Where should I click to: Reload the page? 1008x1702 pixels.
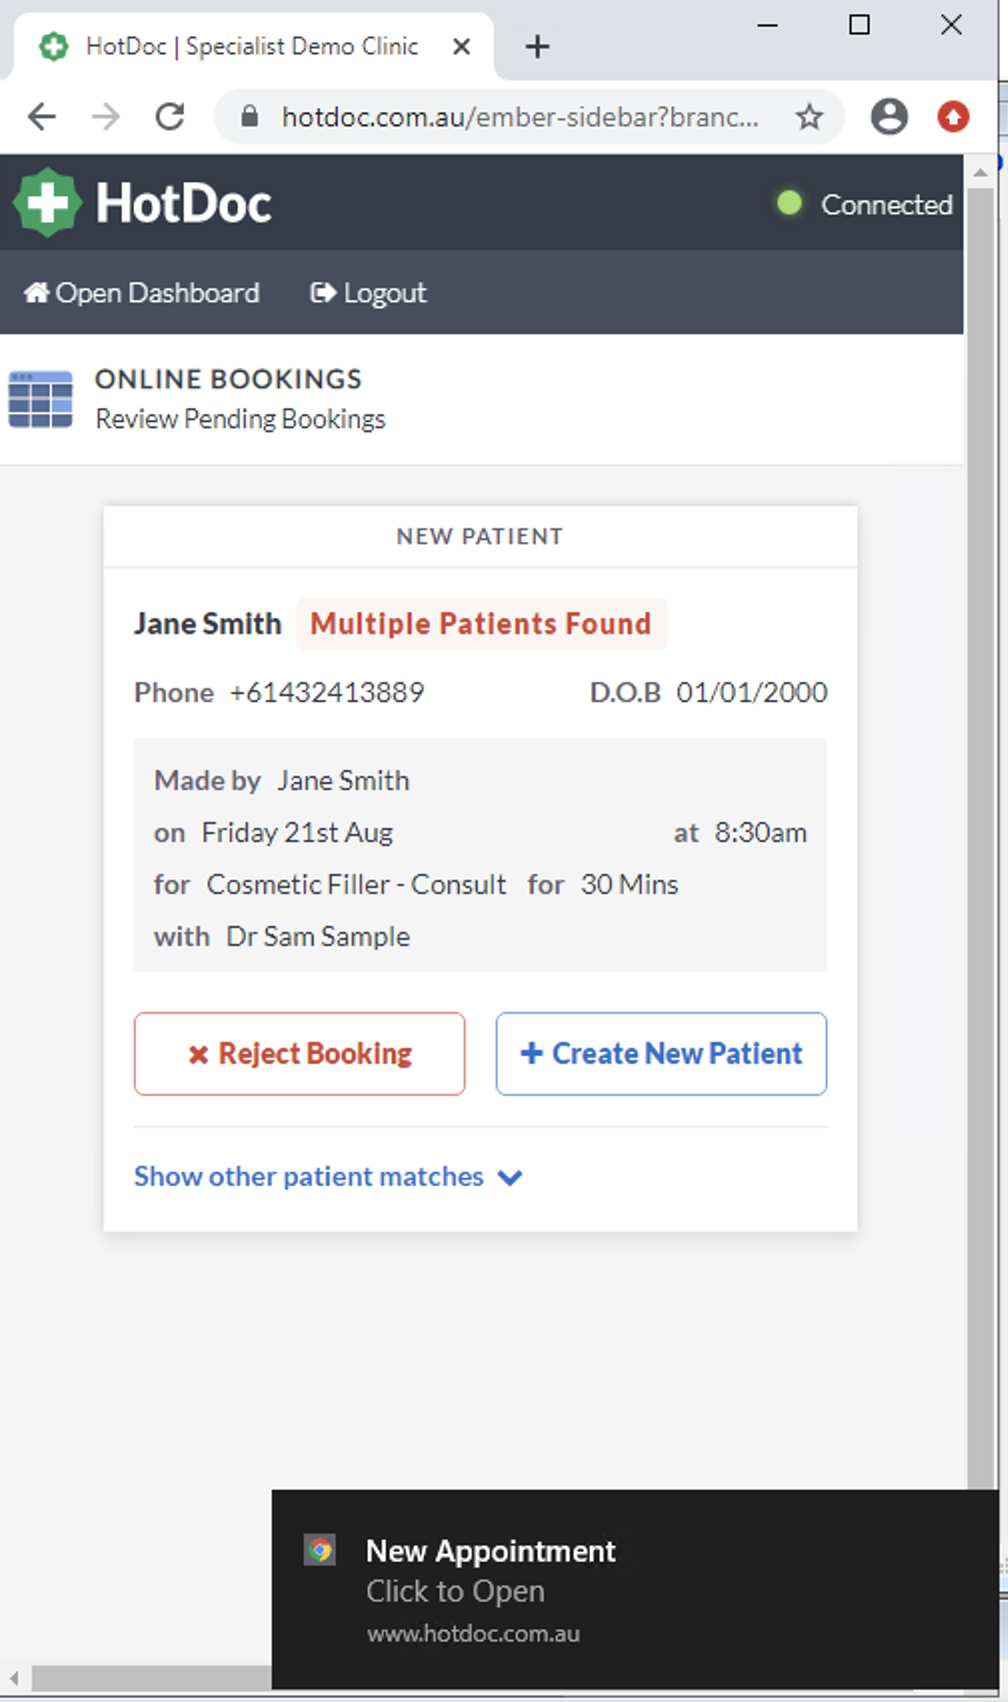(170, 117)
